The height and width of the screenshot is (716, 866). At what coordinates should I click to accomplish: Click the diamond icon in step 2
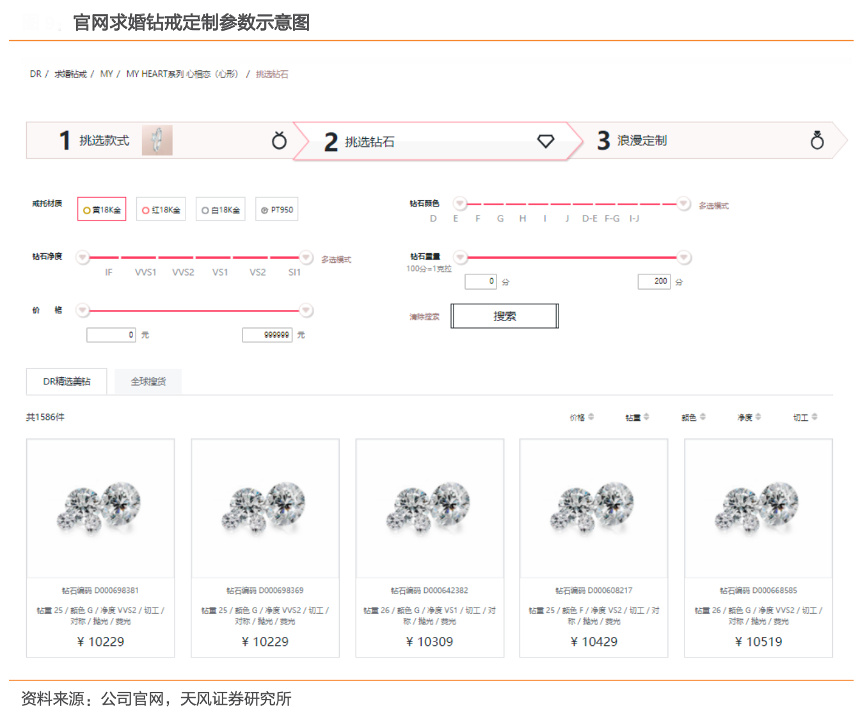pyautogui.click(x=545, y=141)
